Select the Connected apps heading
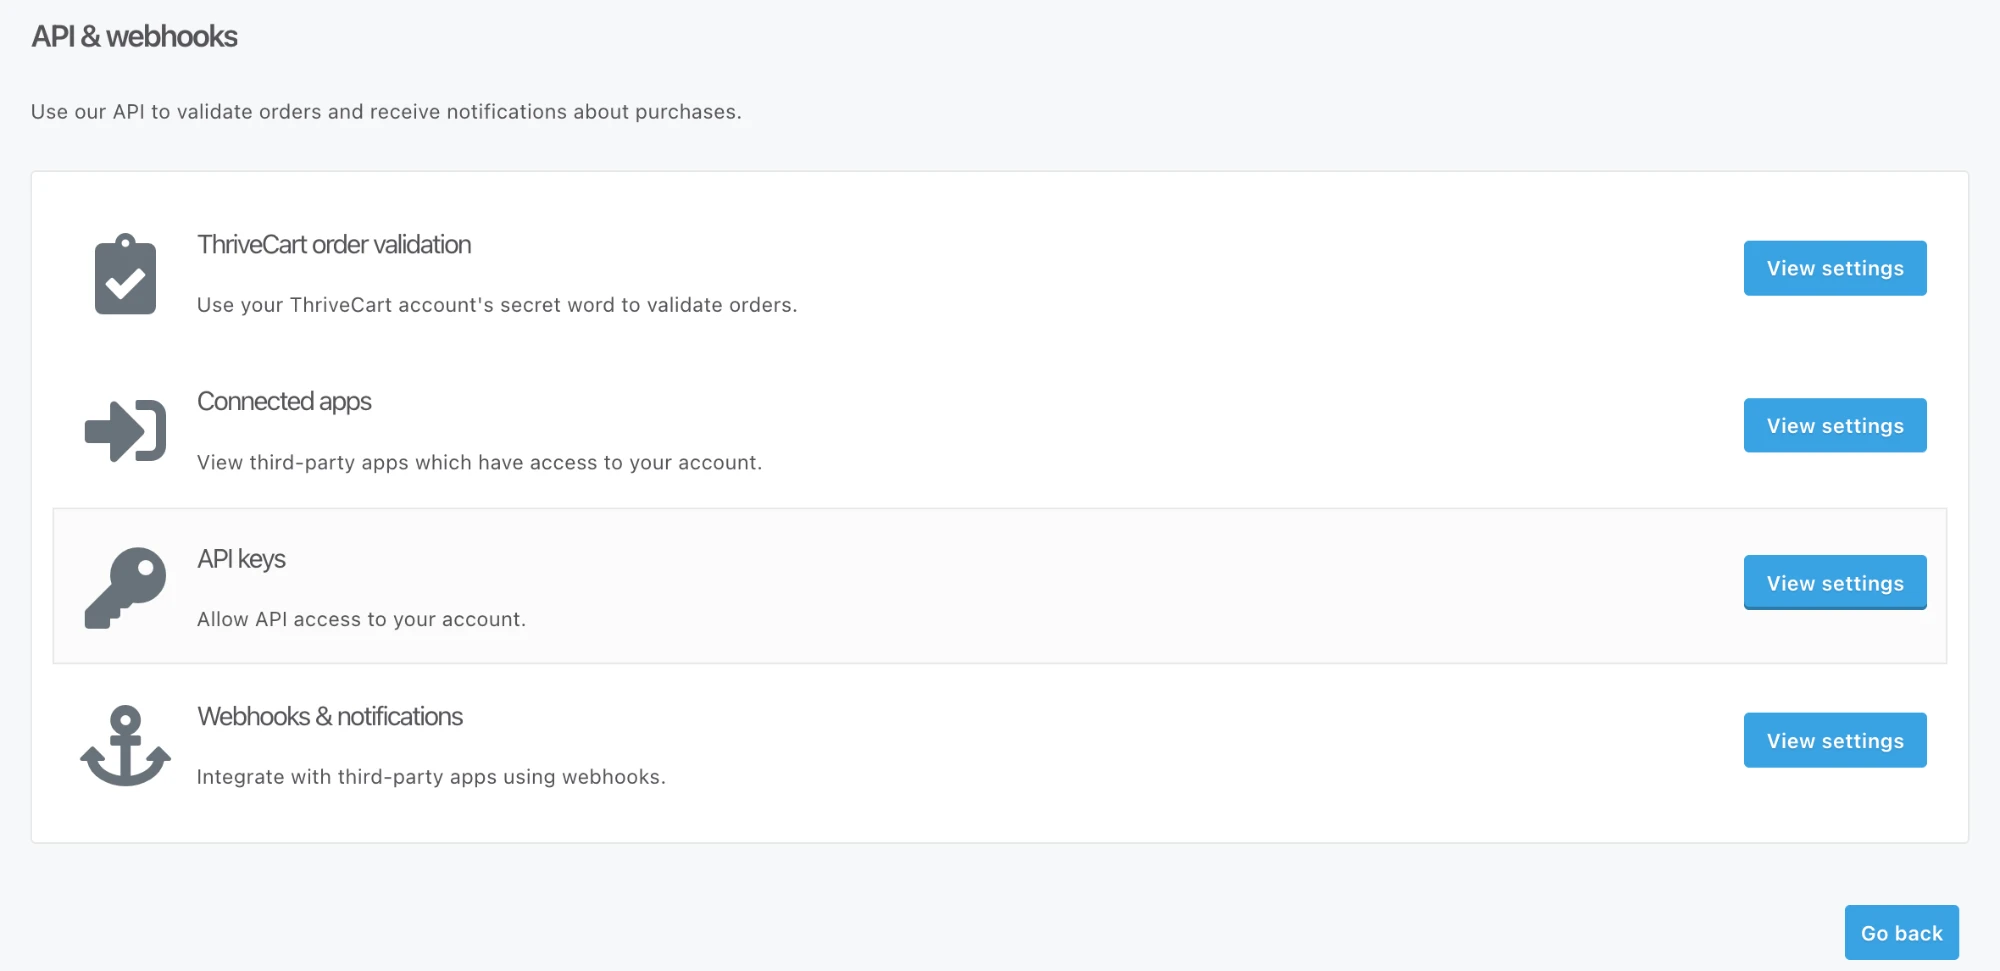The width and height of the screenshot is (2000, 971). [284, 402]
